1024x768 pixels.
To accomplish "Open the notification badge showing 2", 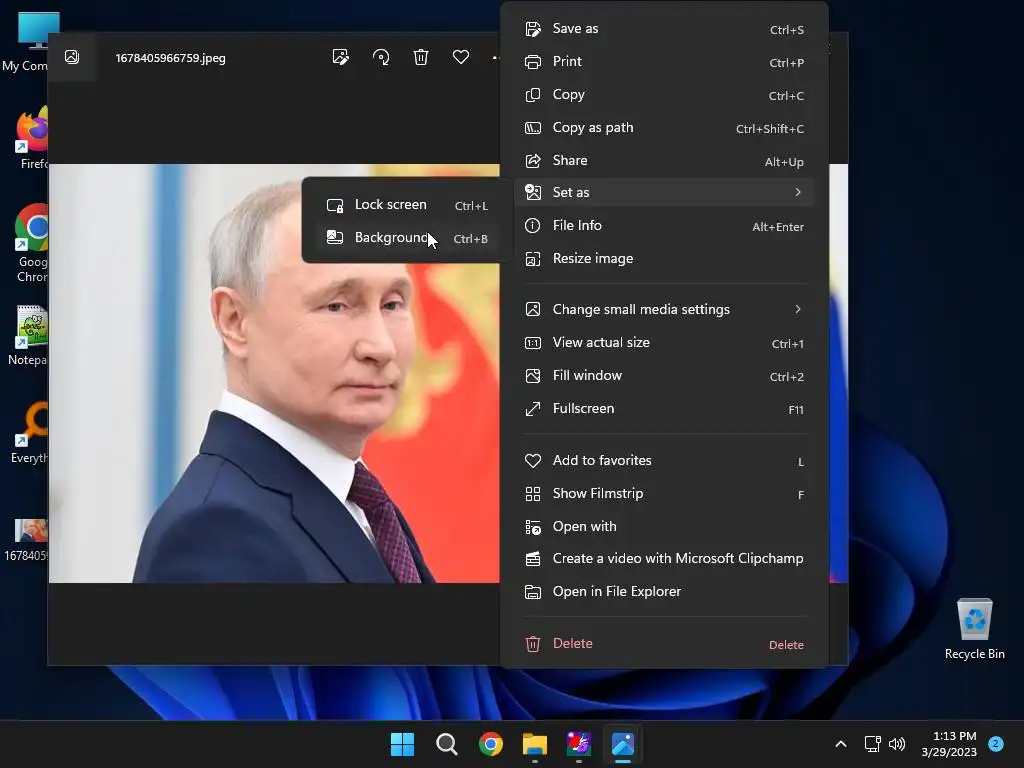I will 996,744.
